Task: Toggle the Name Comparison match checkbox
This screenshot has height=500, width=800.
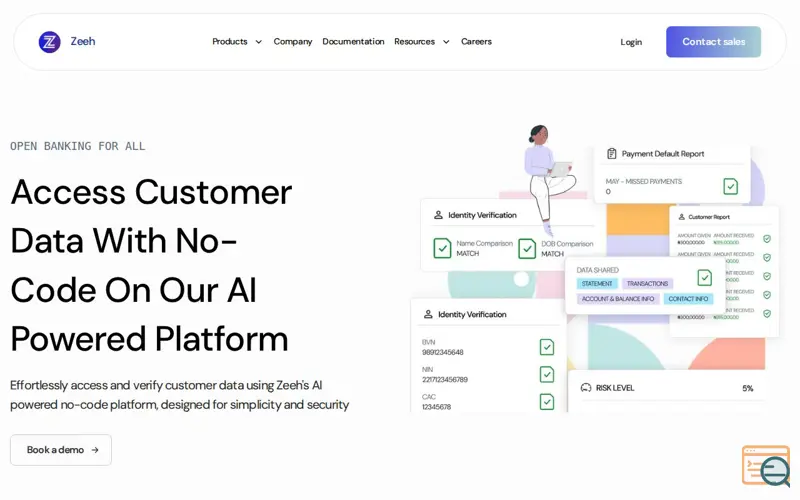Action: [x=442, y=248]
